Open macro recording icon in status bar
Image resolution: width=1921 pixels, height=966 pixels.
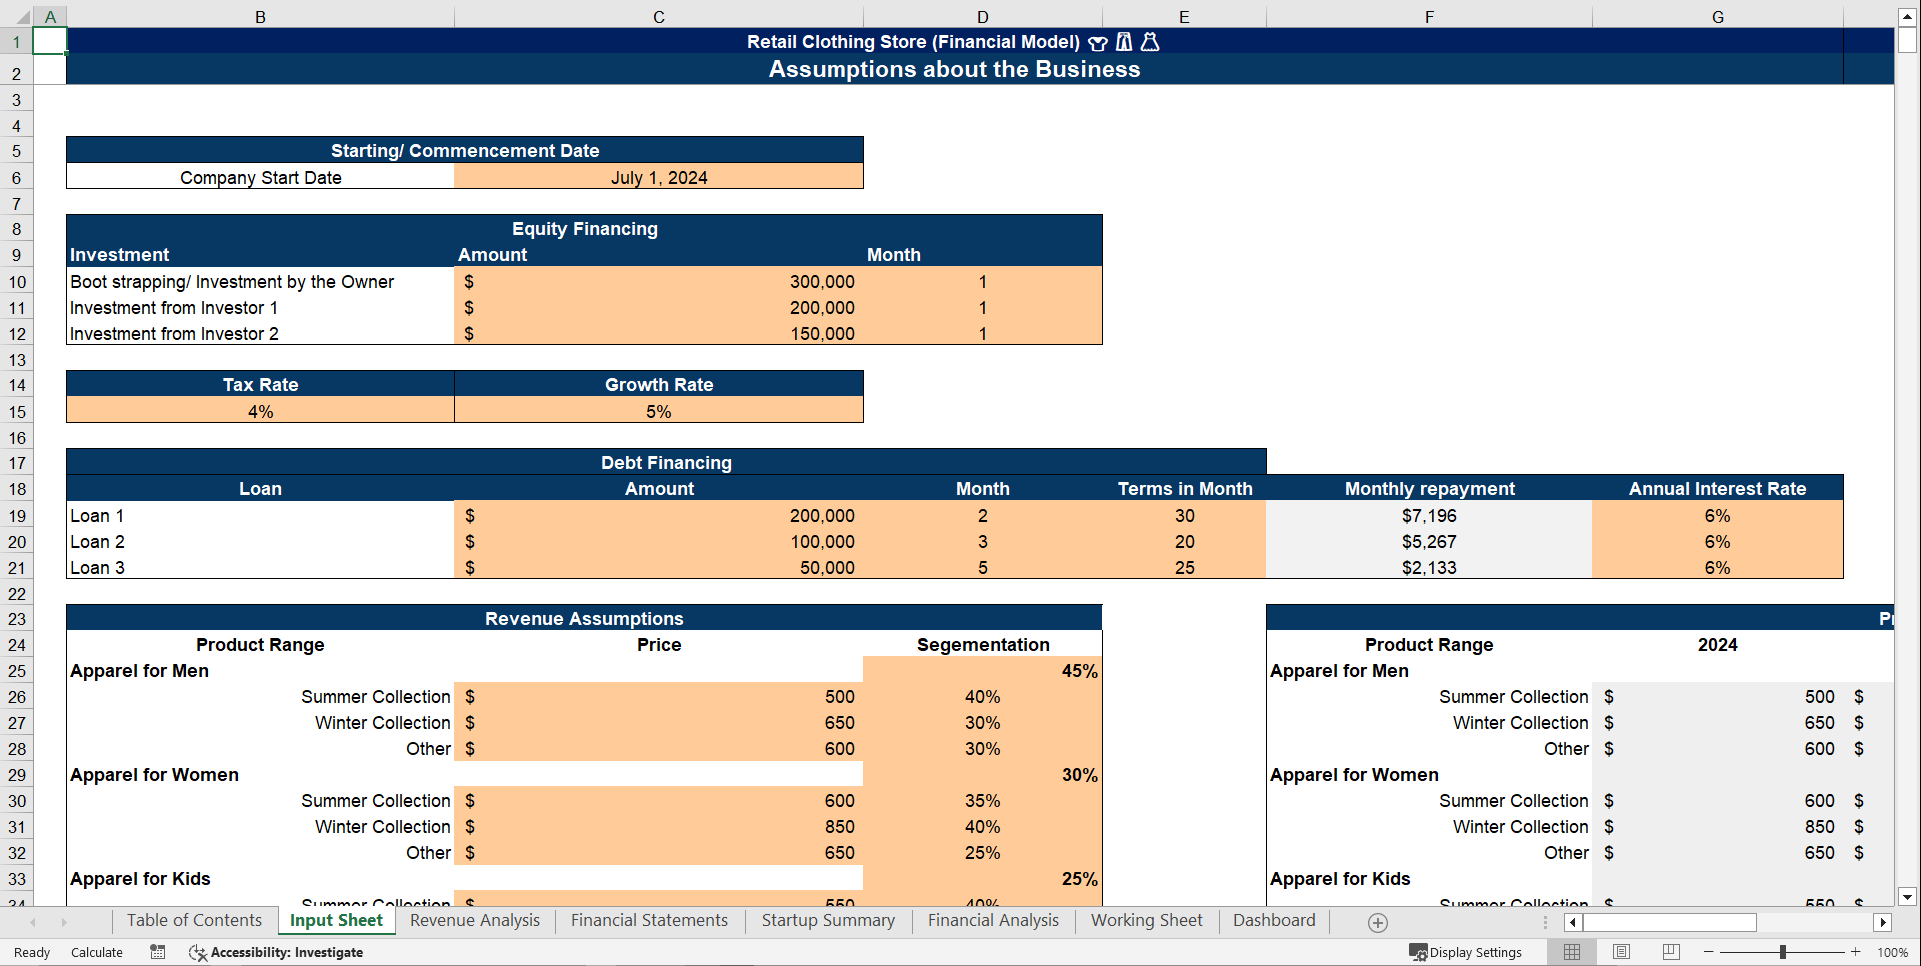coord(158,952)
